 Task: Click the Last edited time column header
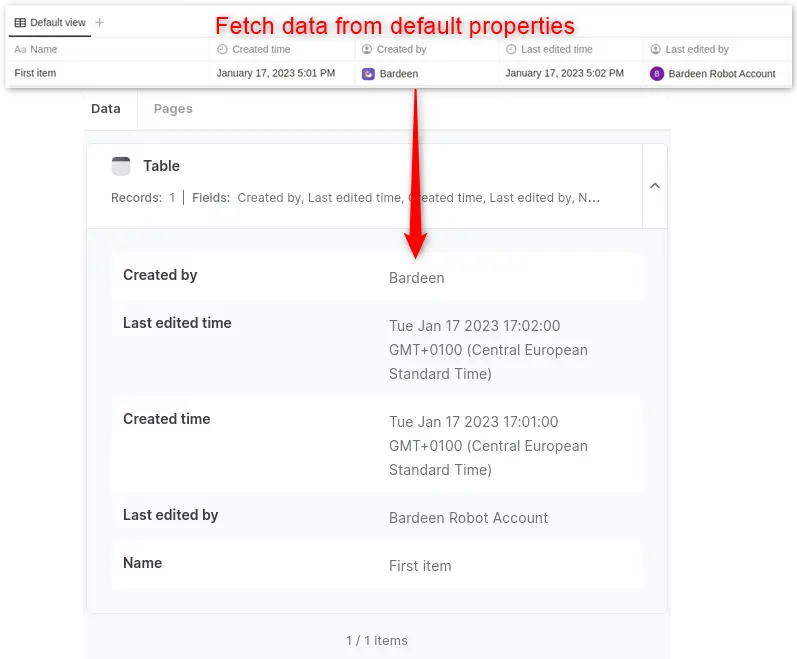pos(556,49)
